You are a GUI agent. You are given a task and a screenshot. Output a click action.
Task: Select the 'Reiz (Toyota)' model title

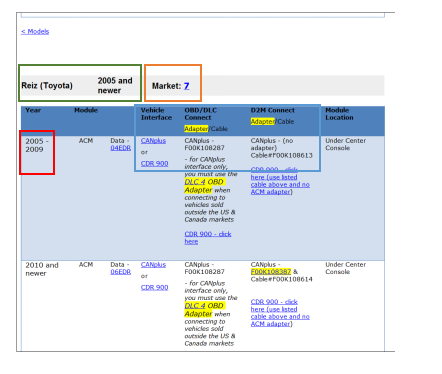point(47,86)
